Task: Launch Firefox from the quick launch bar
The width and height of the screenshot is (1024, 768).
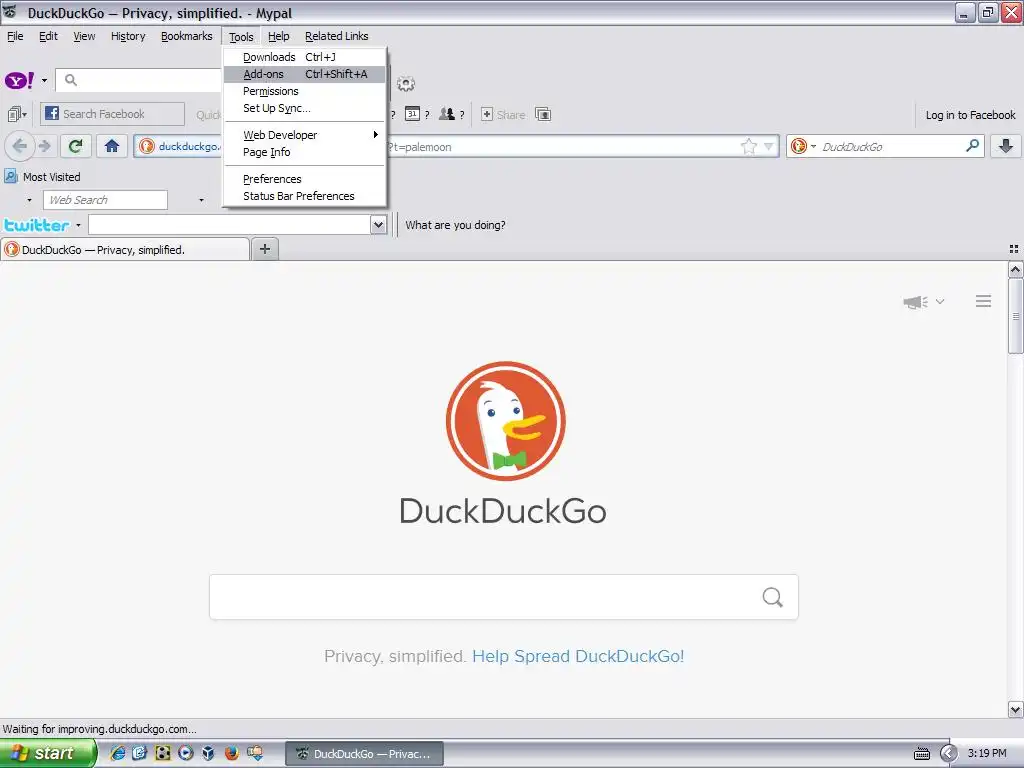Action: (x=231, y=753)
